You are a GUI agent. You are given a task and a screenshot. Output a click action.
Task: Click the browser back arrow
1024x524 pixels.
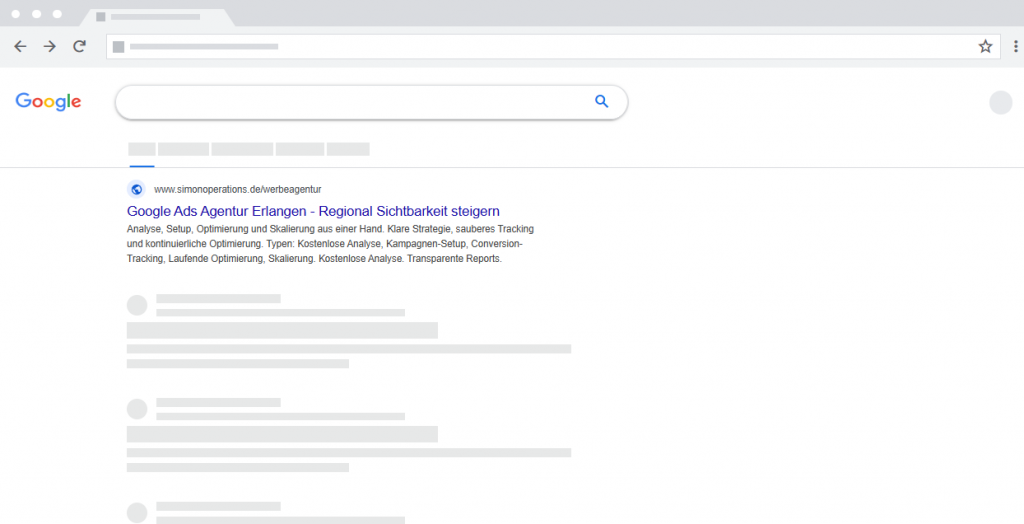[20, 46]
